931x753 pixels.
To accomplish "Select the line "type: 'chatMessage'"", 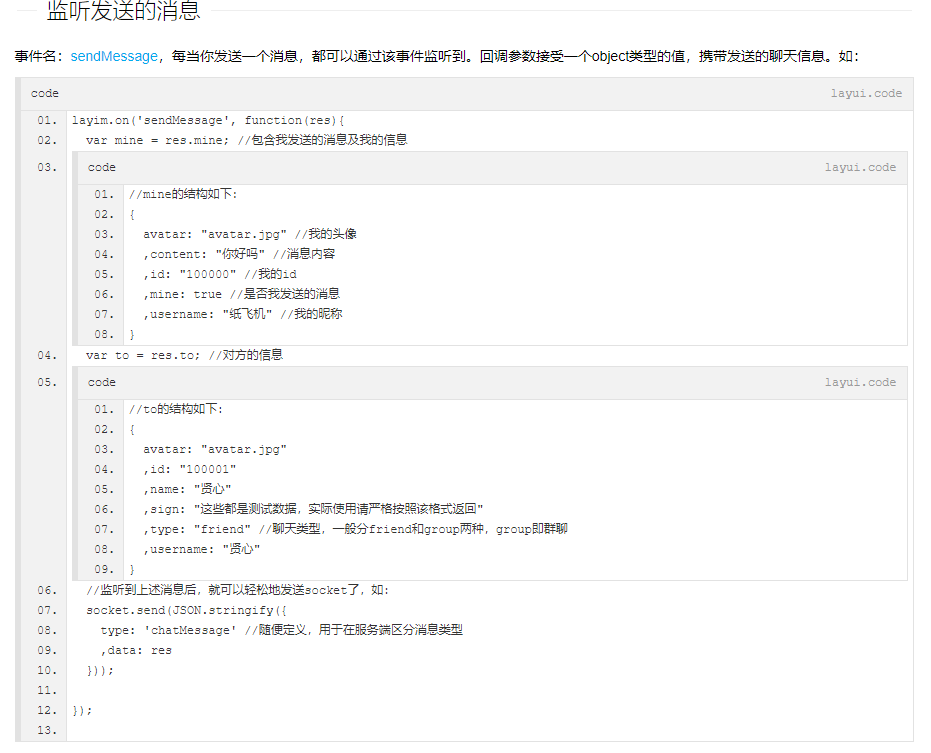I will [281, 630].
